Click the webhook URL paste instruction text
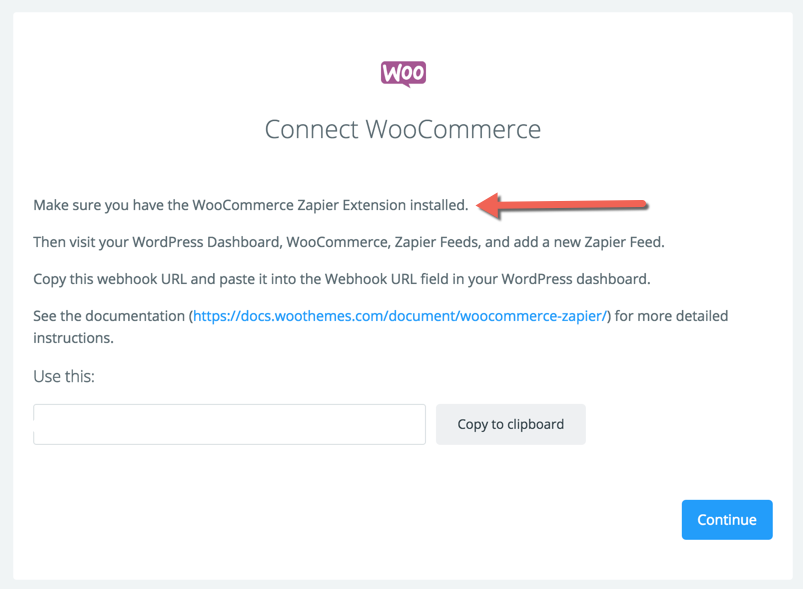 pos(340,278)
